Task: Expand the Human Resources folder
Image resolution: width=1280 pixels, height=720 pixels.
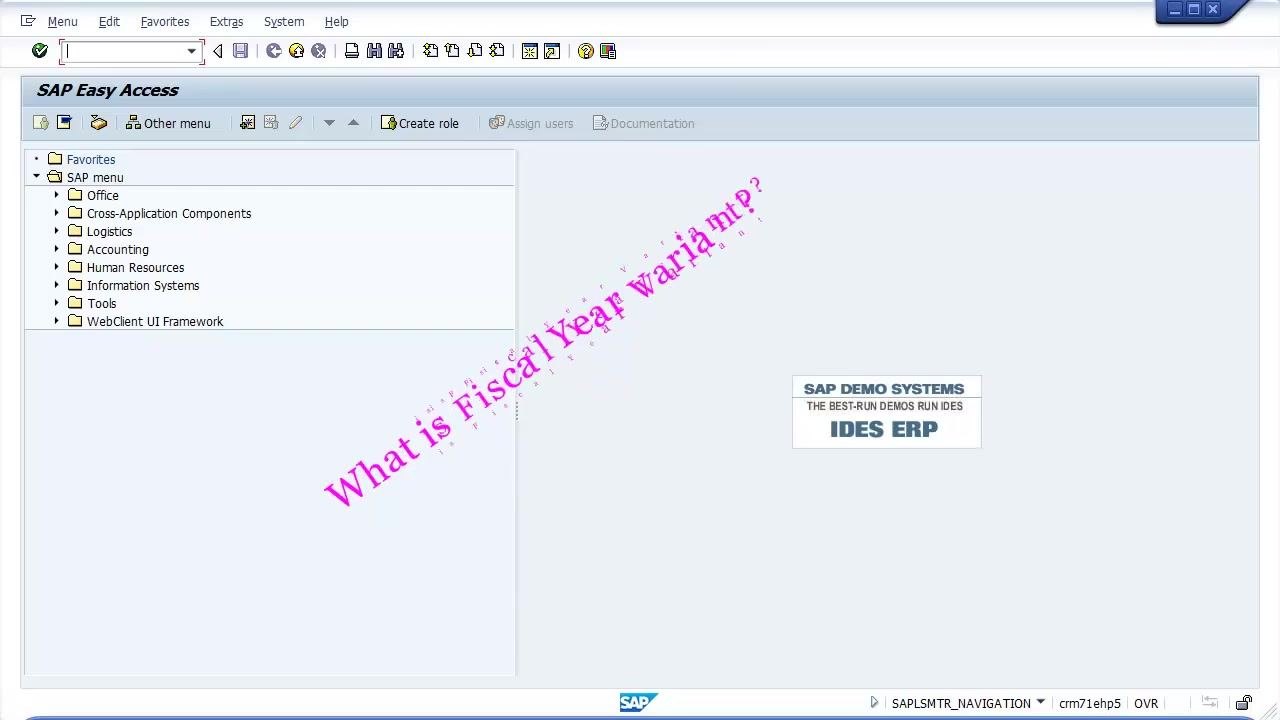Action: pyautogui.click(x=57, y=267)
